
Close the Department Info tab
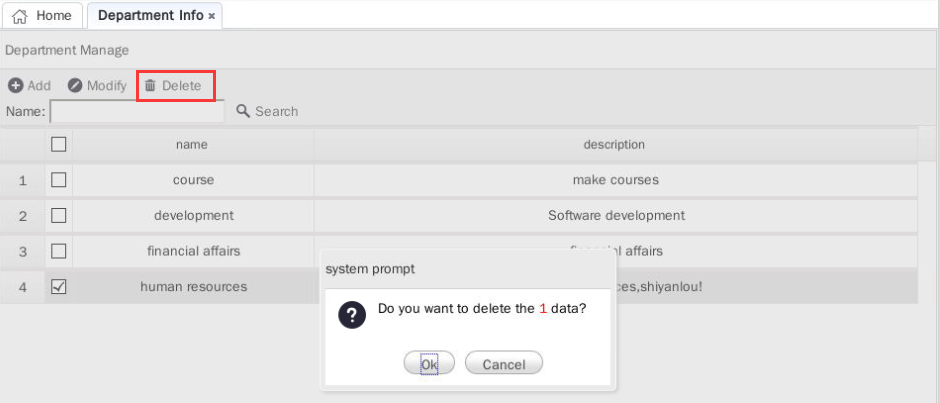point(212,17)
